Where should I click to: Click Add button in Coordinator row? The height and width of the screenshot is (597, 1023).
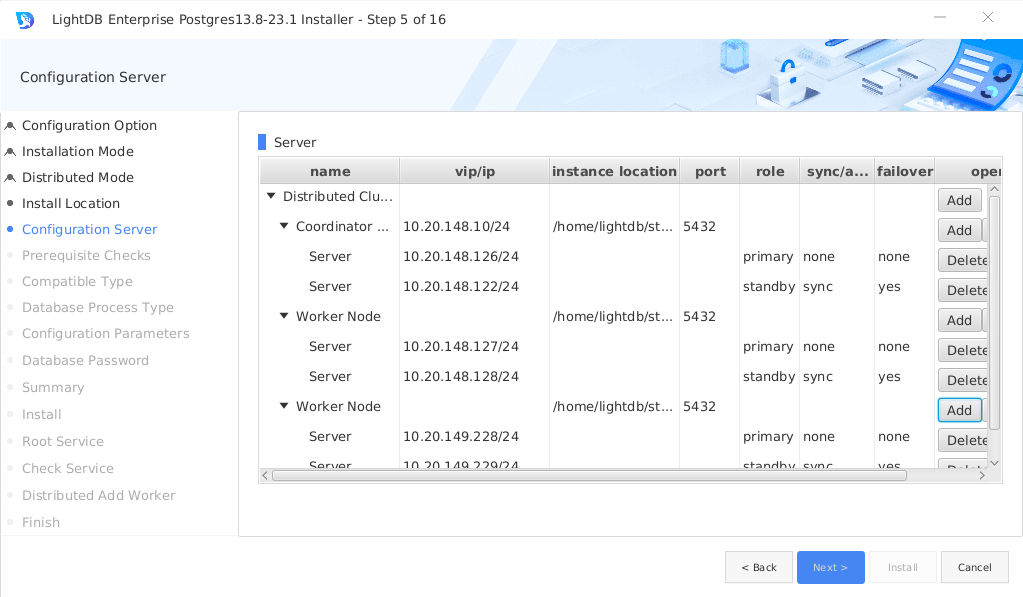tap(959, 230)
